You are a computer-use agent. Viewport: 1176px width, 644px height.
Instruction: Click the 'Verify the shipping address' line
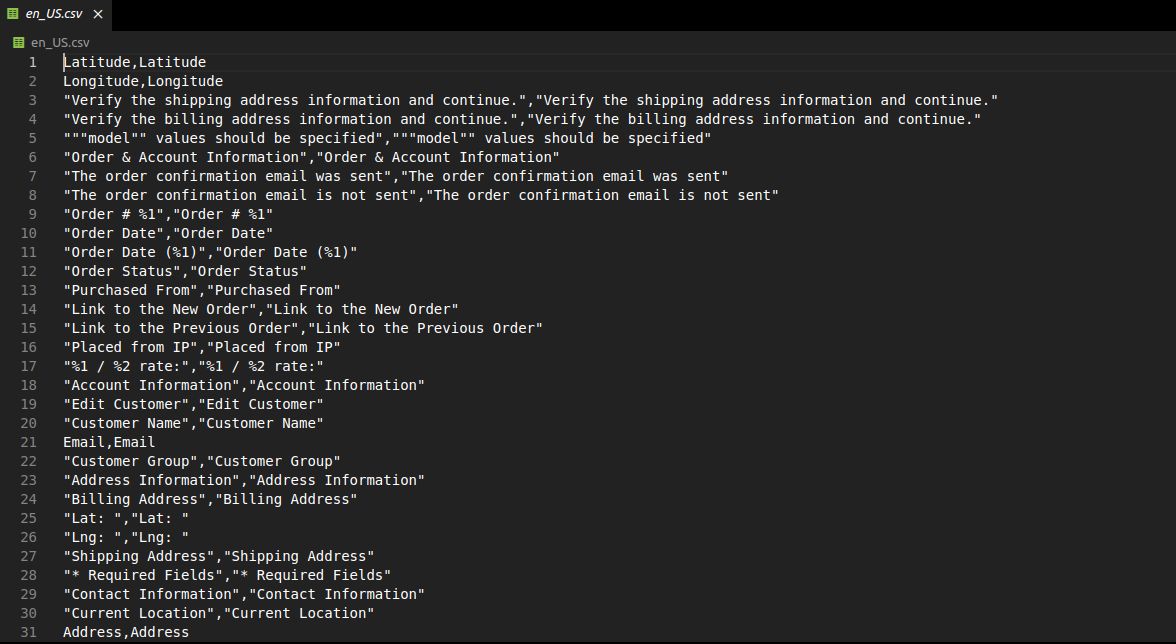pyautogui.click(x=530, y=100)
